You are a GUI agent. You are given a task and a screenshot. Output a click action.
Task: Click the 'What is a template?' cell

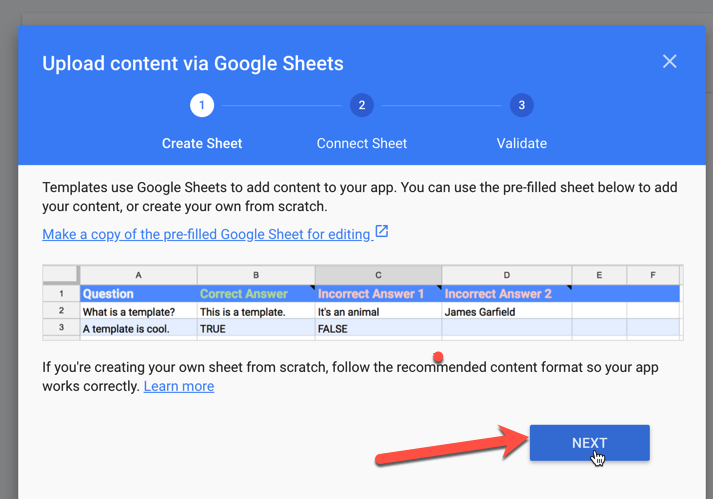(x=139, y=312)
